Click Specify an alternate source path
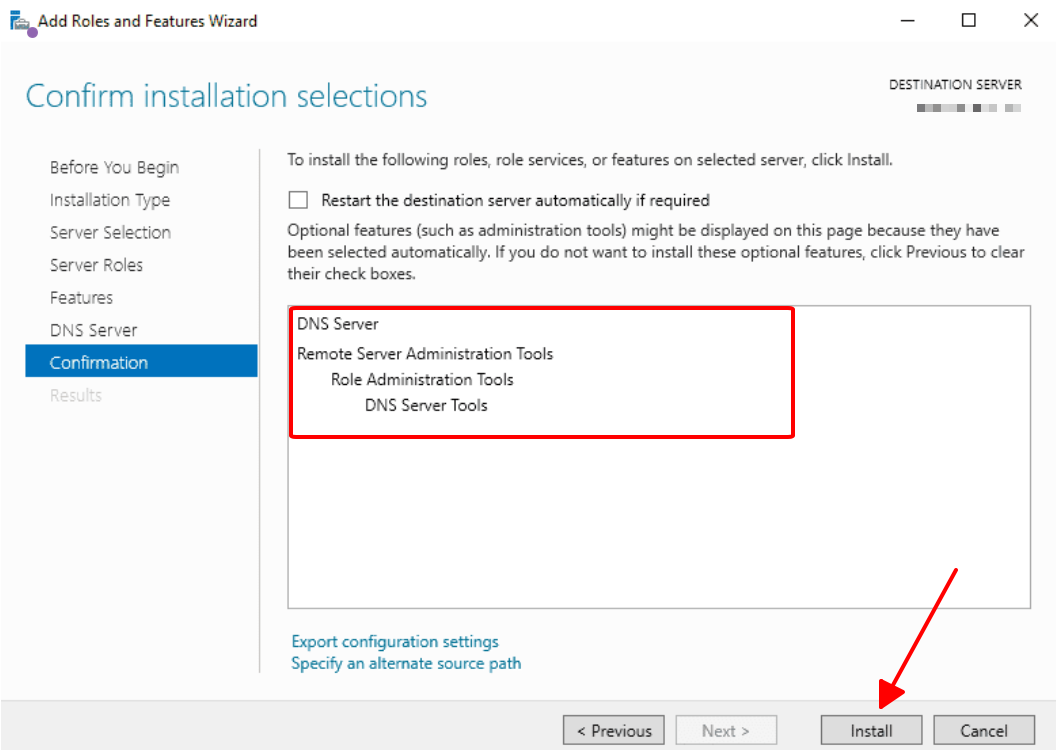1056x750 pixels. pyautogui.click(x=406, y=663)
